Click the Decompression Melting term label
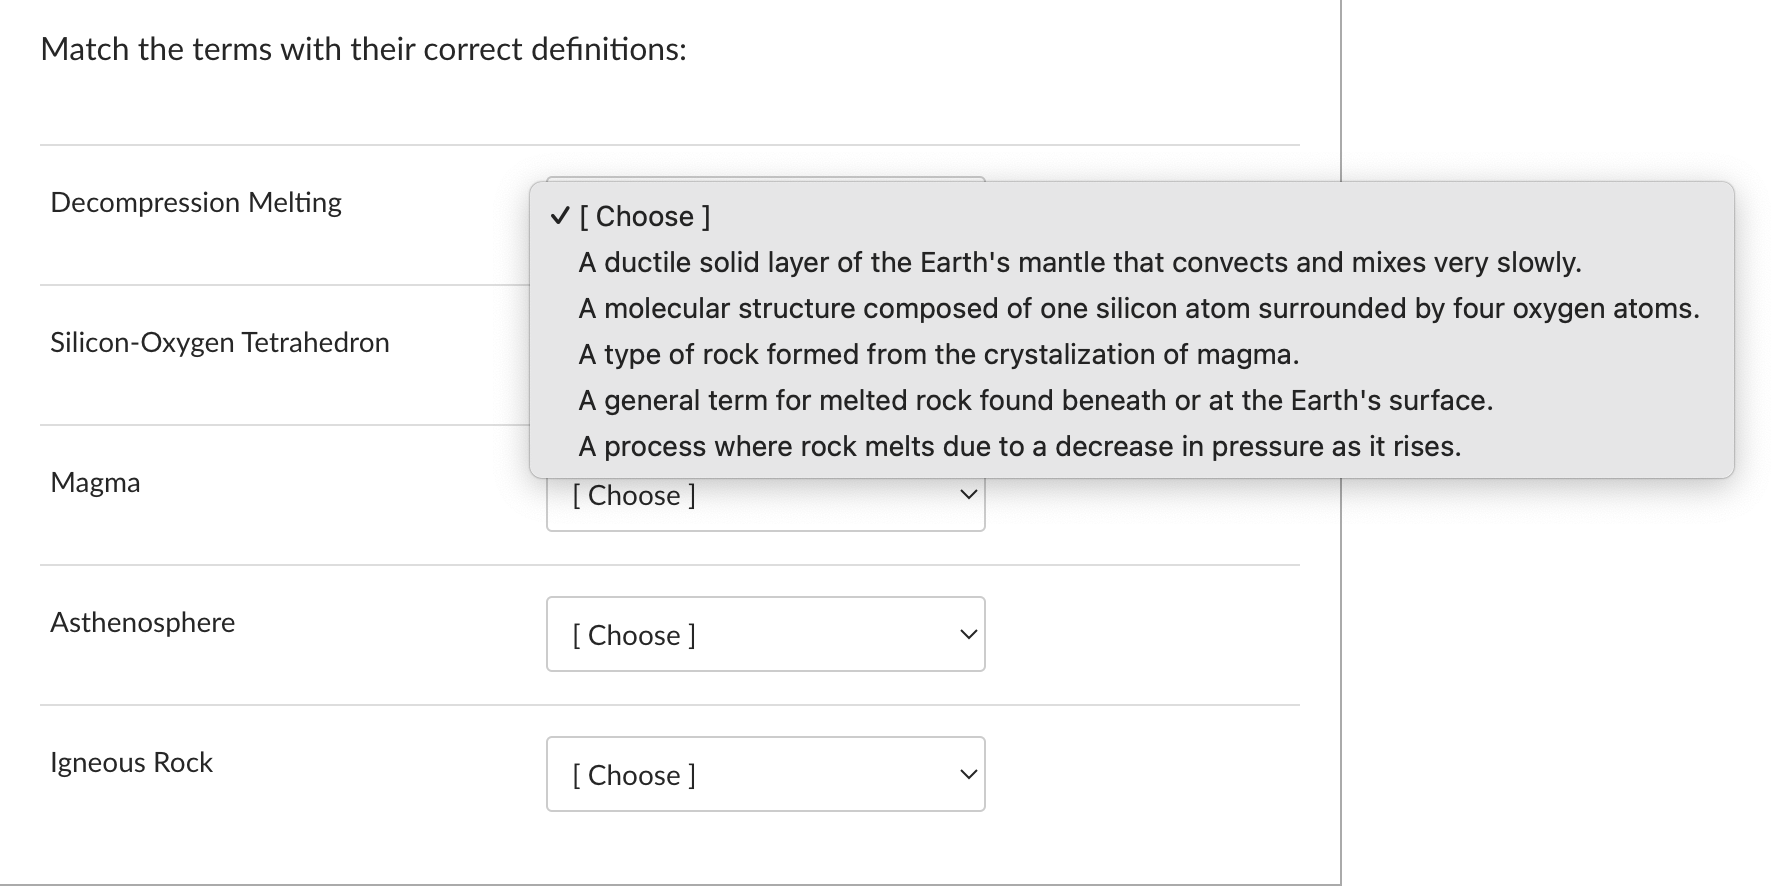The image size is (1790, 894). [196, 202]
